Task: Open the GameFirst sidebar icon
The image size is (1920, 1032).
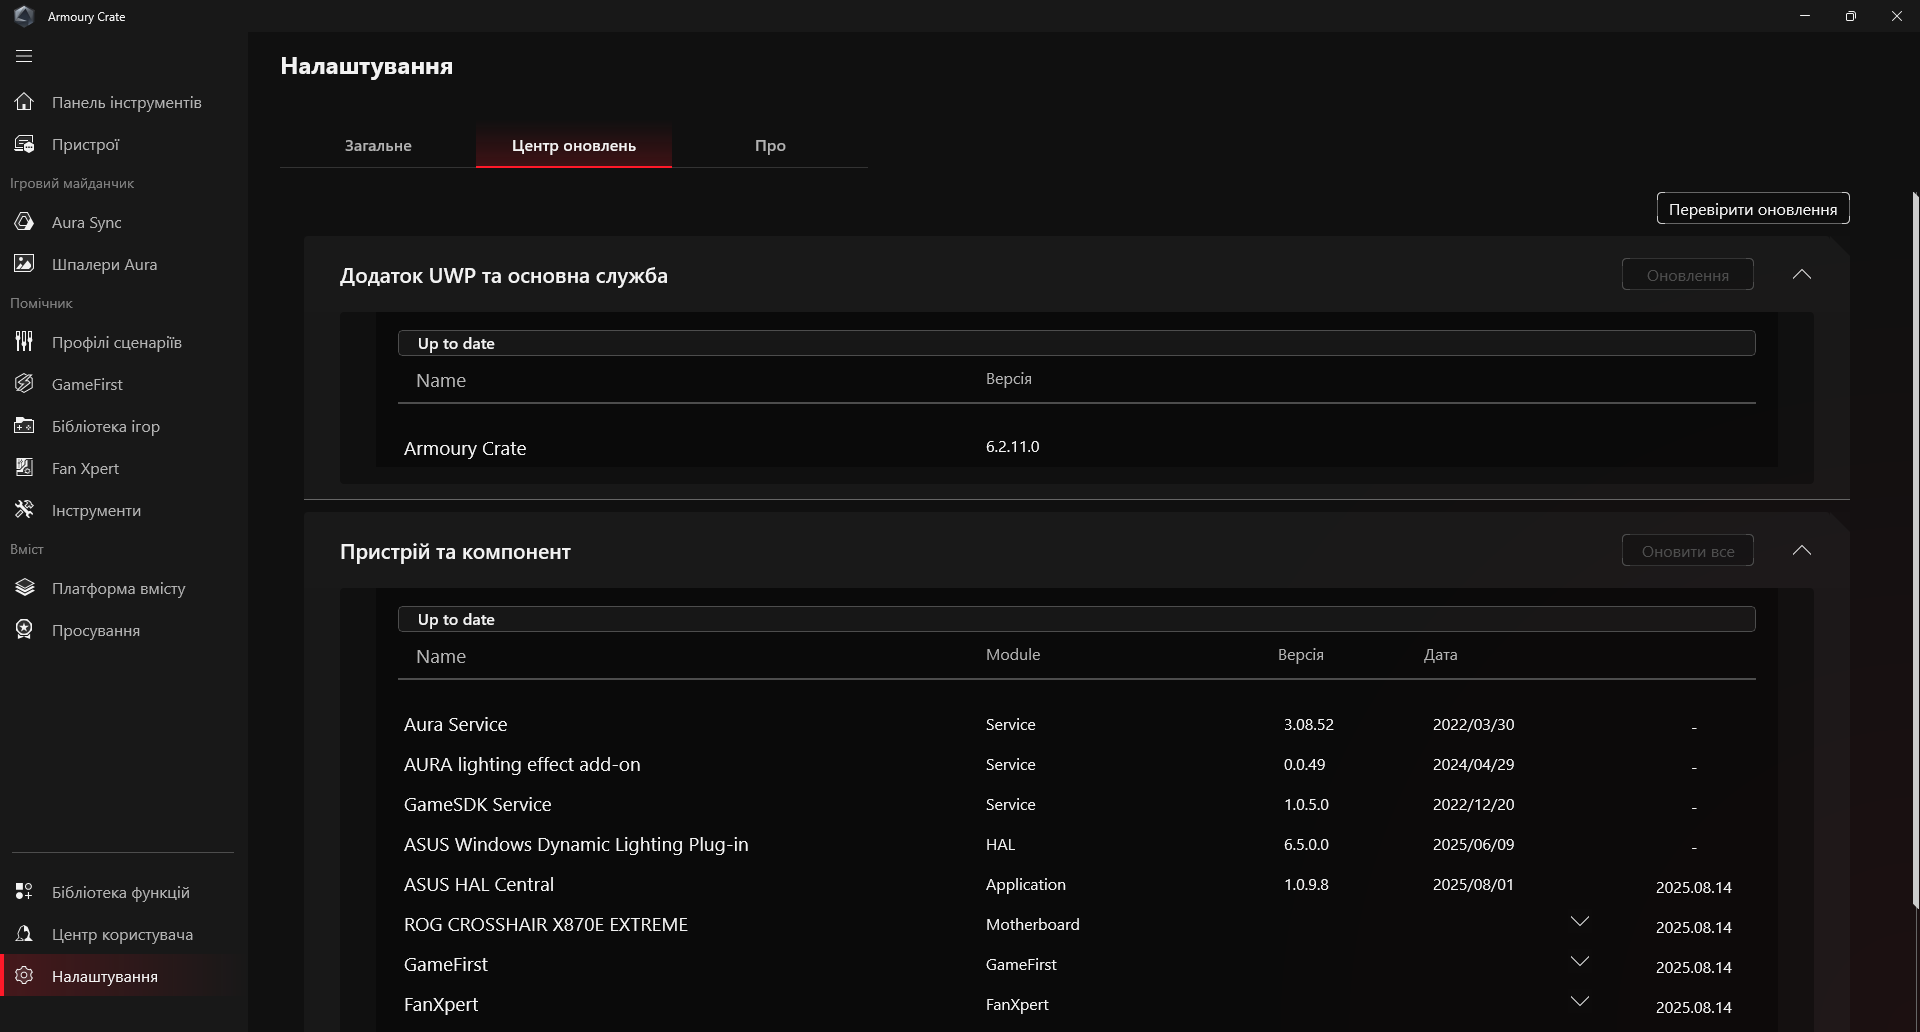Action: pos(24,384)
